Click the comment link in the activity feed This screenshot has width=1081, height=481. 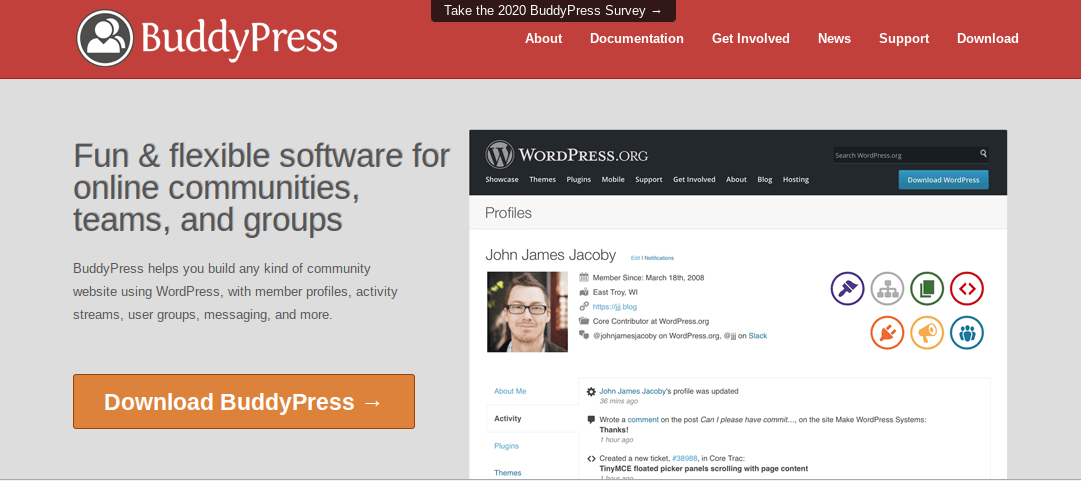[x=643, y=420]
